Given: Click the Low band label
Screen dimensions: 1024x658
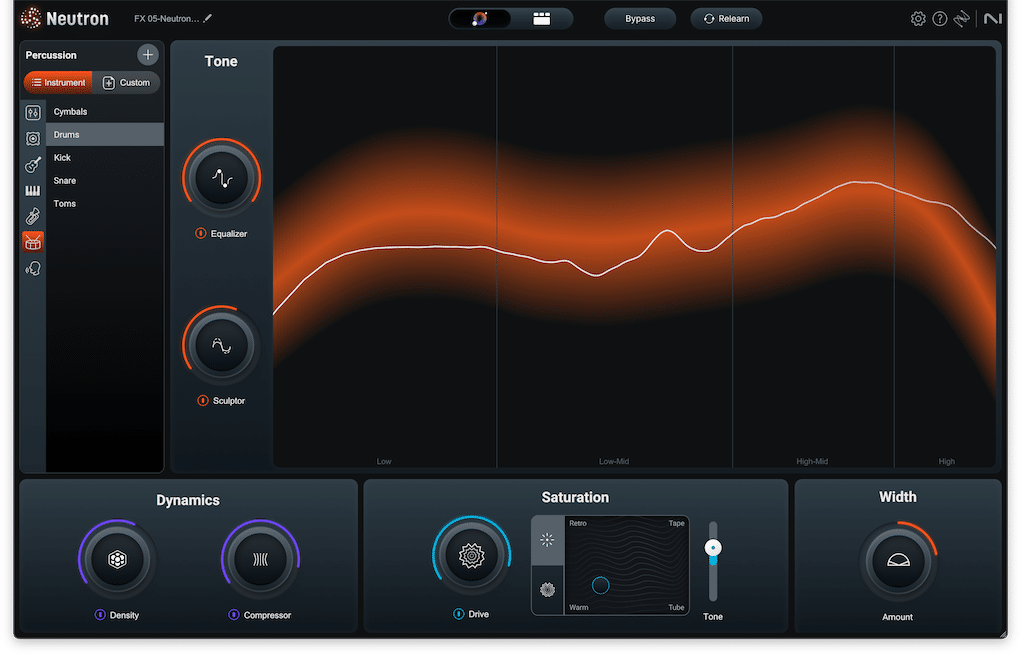Looking at the screenshot, I should (384, 462).
